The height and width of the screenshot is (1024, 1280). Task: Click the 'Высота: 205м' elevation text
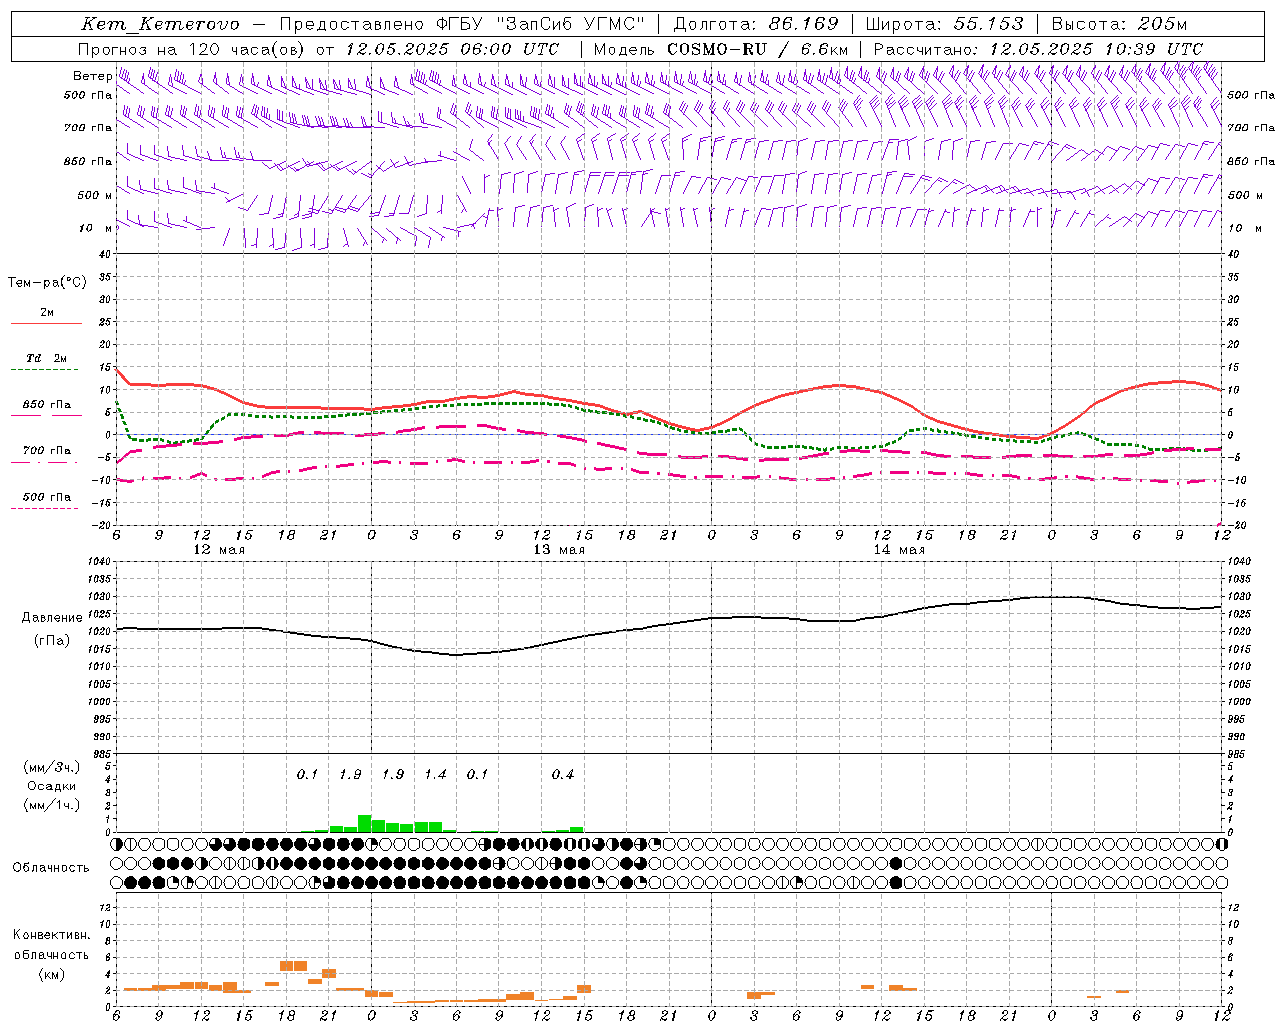coord(1119,24)
